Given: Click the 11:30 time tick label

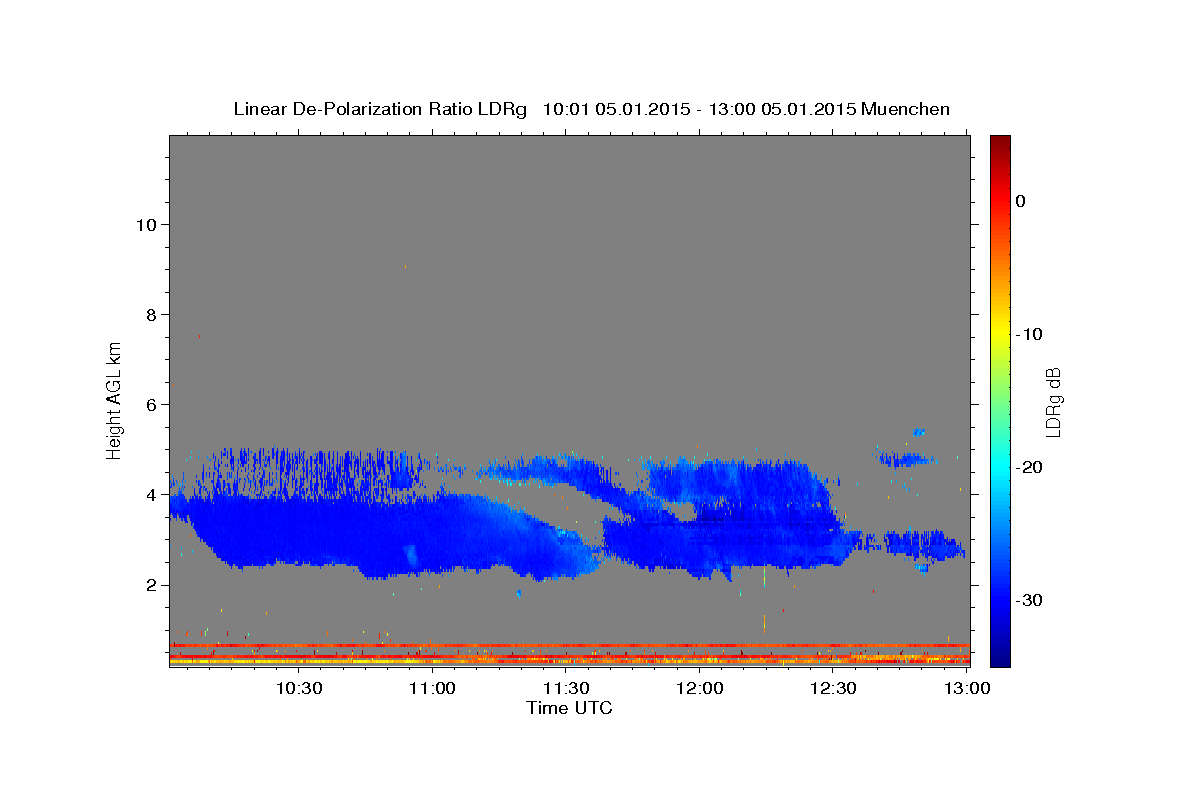Looking at the screenshot, I should [566, 688].
